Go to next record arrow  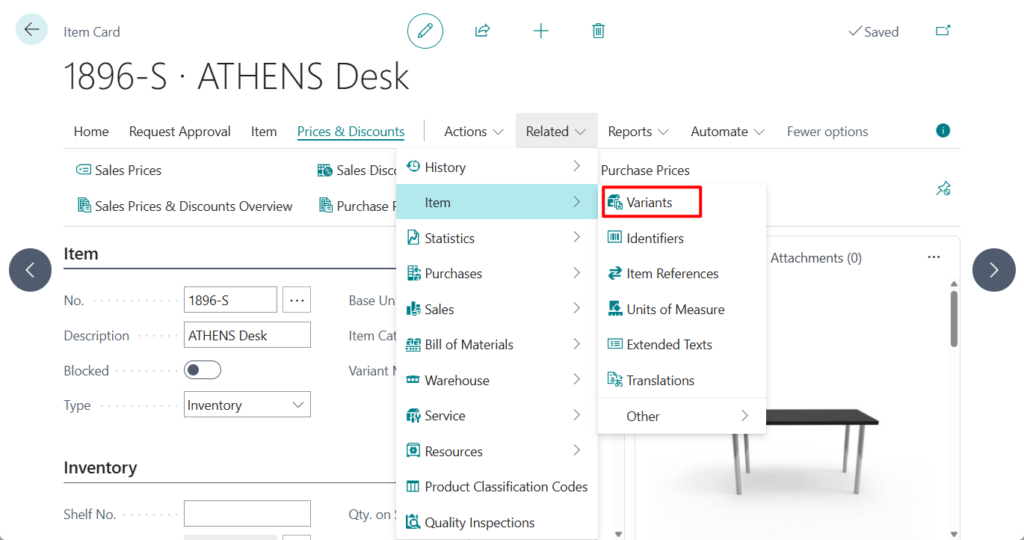(993, 270)
